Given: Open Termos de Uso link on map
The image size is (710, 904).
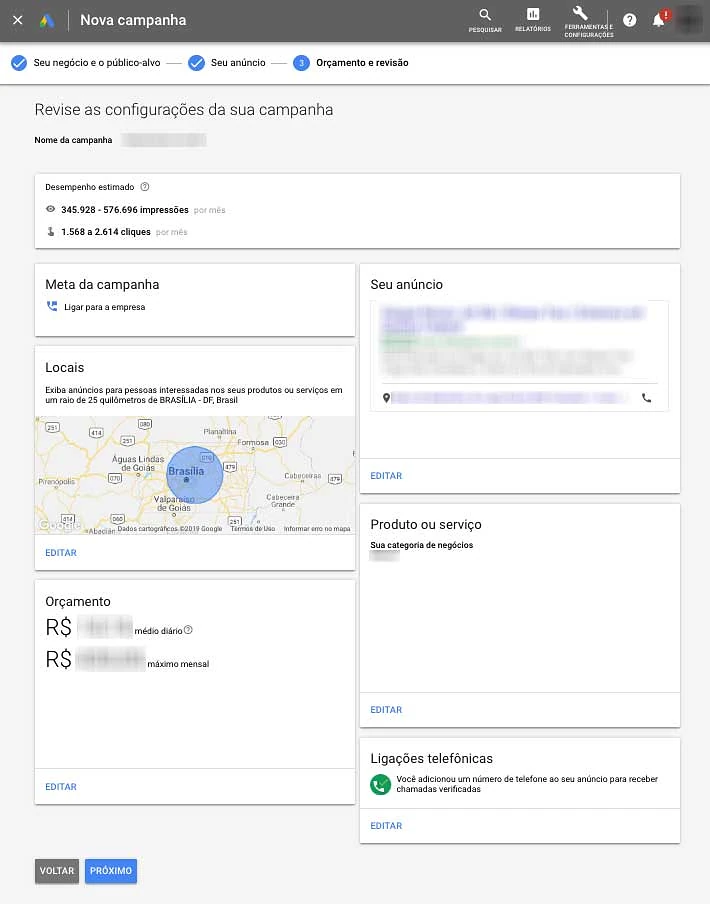Looking at the screenshot, I should [x=252, y=529].
